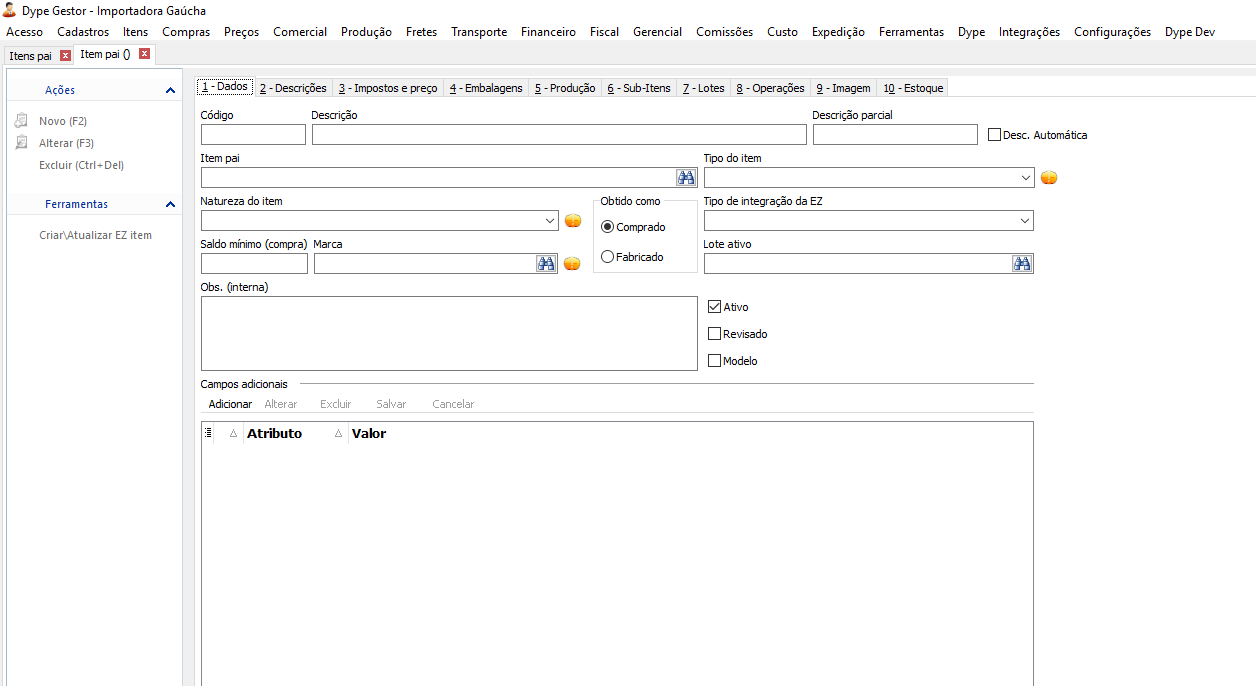Sort by the Valor column header
Viewport: 1256px width, 686px height.
369,433
